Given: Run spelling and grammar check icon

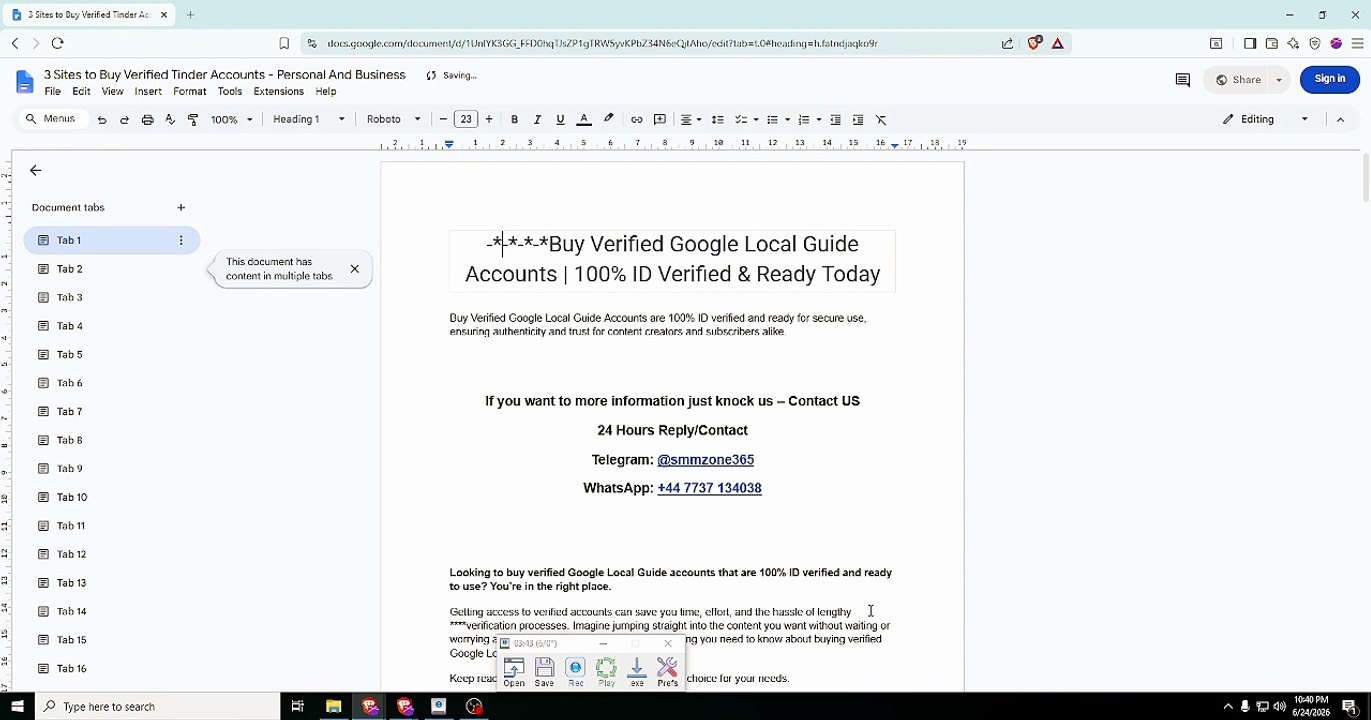Looking at the screenshot, I should coord(170,120).
